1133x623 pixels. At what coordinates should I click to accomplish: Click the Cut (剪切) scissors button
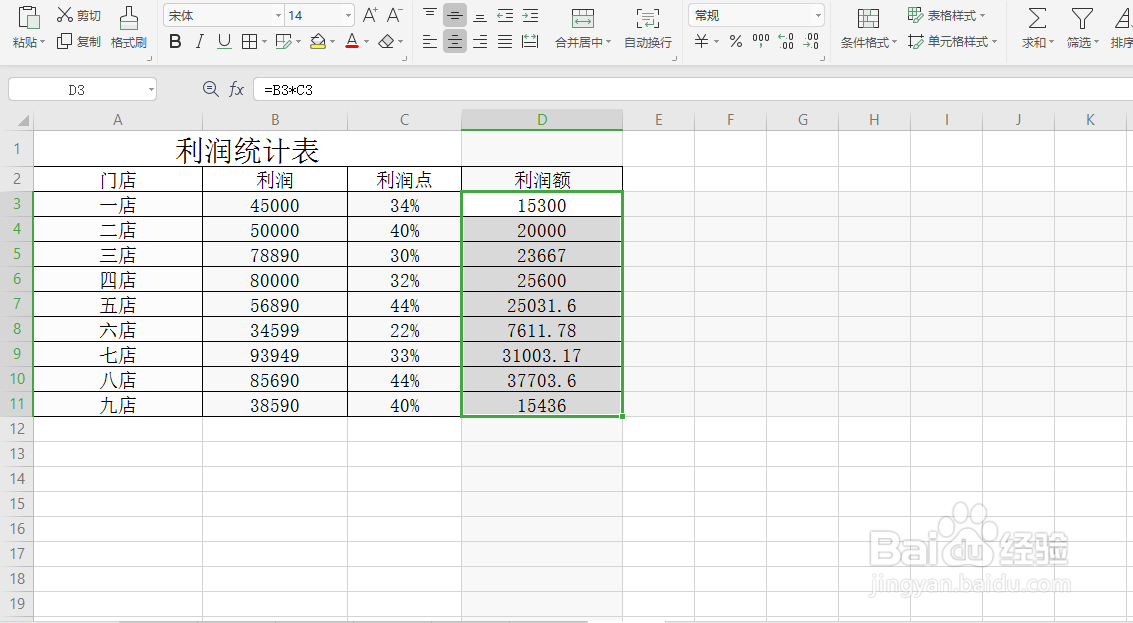[x=78, y=15]
